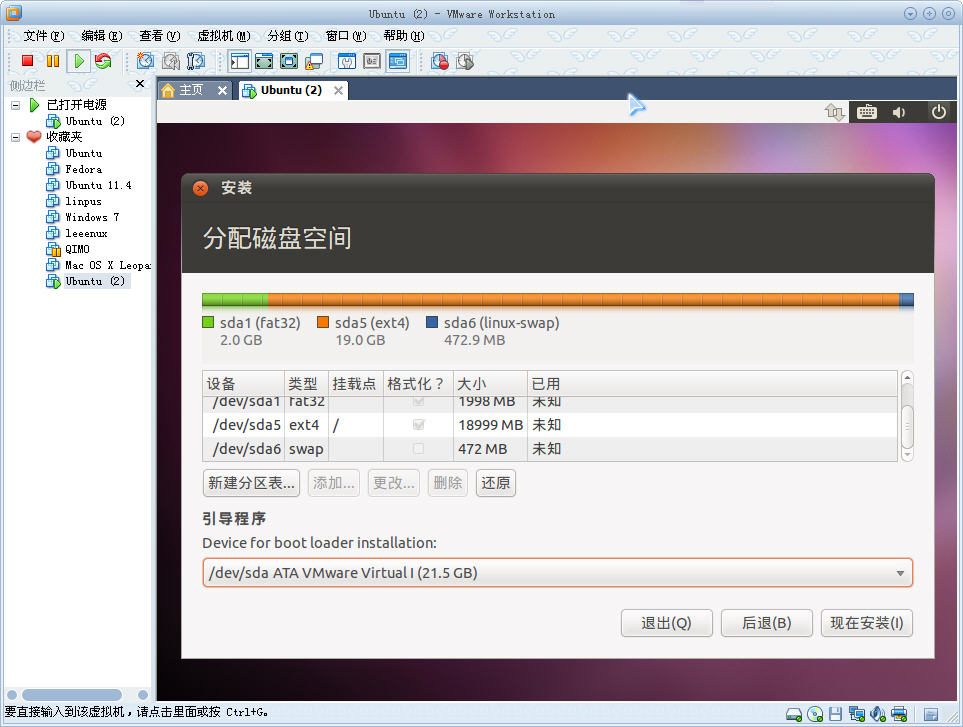This screenshot has height=727, width=963.
Task: Toggle the format checkbox for /dev/sda5
Action: (x=419, y=425)
